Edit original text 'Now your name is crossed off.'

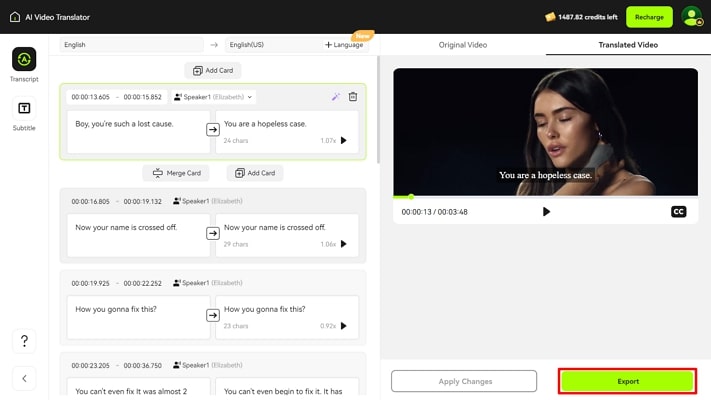(138, 235)
